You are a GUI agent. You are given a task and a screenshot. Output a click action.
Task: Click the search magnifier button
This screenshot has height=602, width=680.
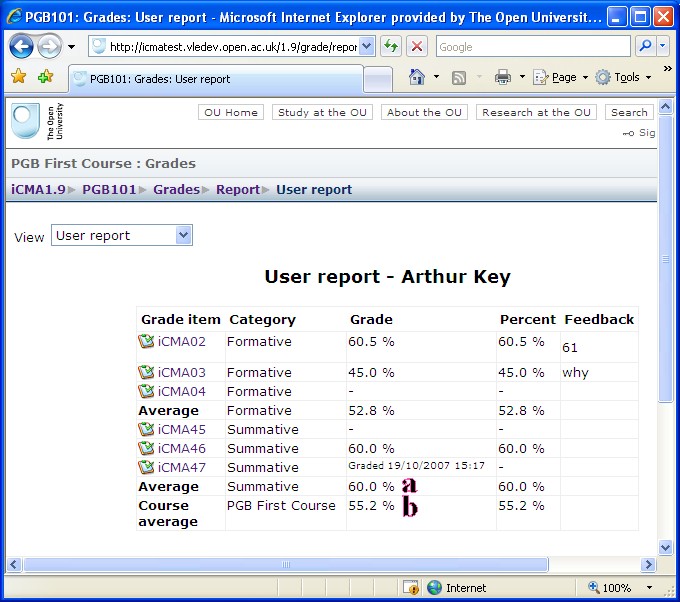646,46
